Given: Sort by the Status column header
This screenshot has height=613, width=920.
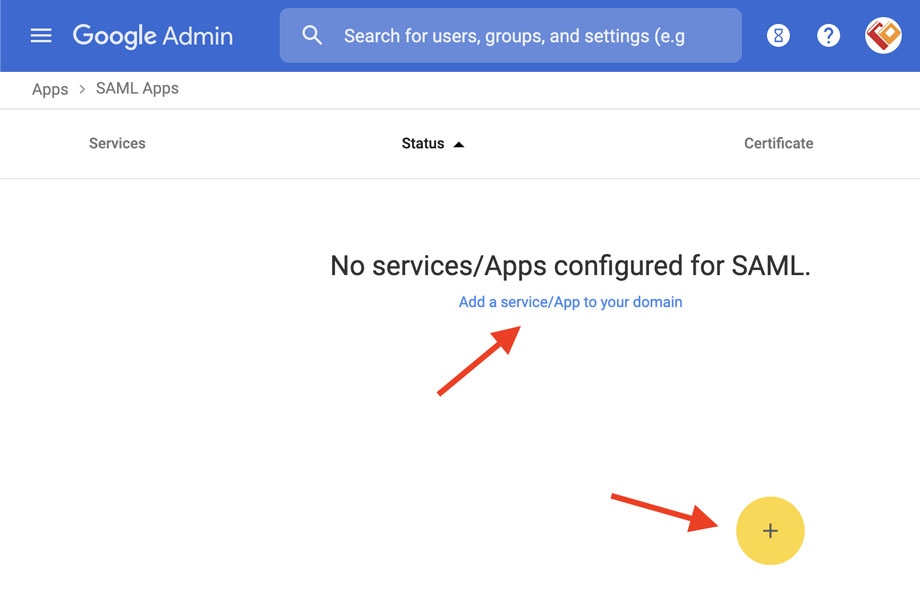Looking at the screenshot, I should pos(422,144).
